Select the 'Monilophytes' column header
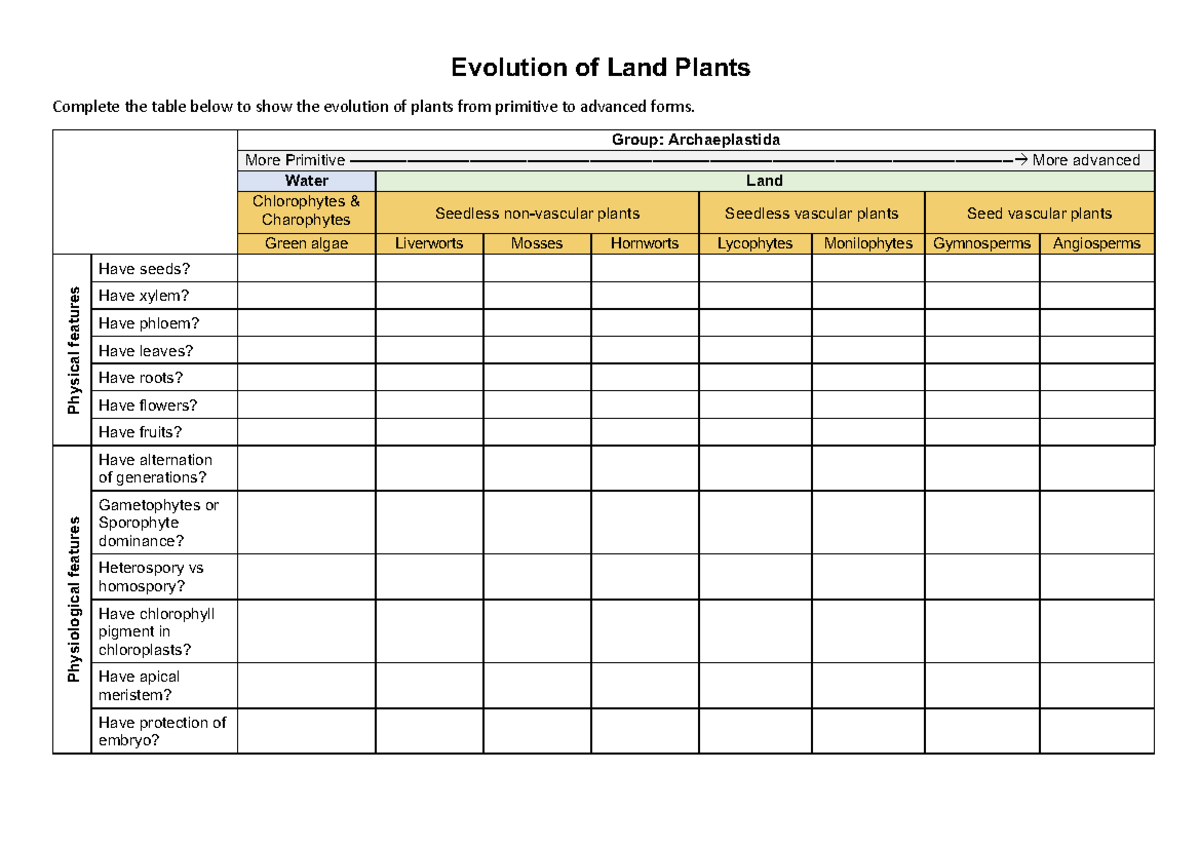 click(x=868, y=242)
